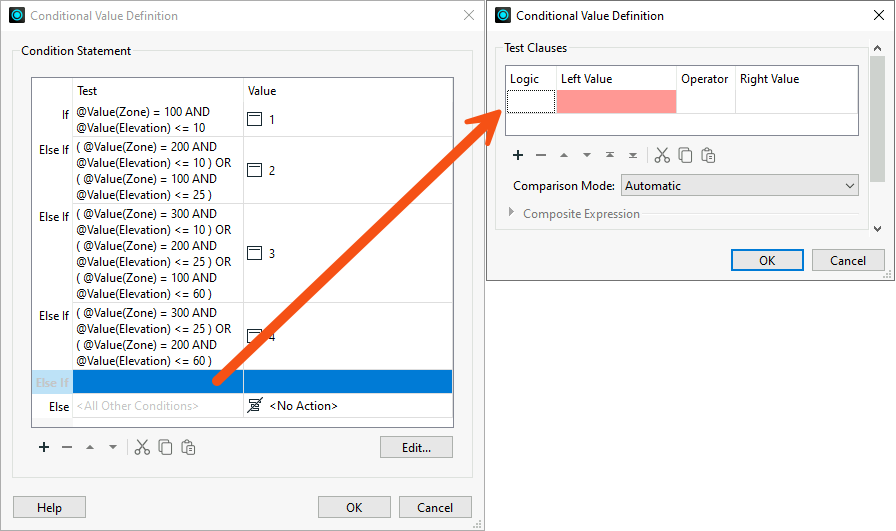Cut the selected Condition Statement row
This screenshot has height=531, width=896.
pos(142,447)
